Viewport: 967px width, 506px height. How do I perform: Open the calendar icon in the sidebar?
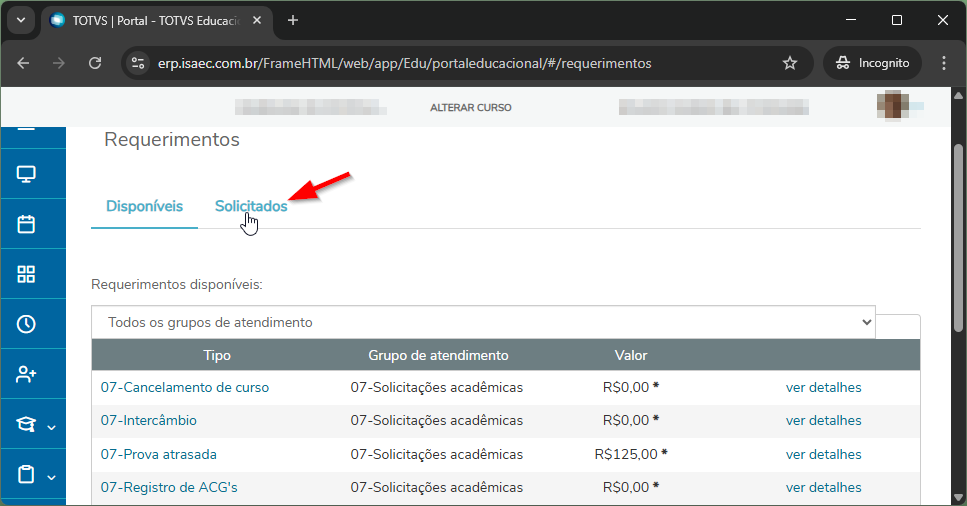point(26,224)
